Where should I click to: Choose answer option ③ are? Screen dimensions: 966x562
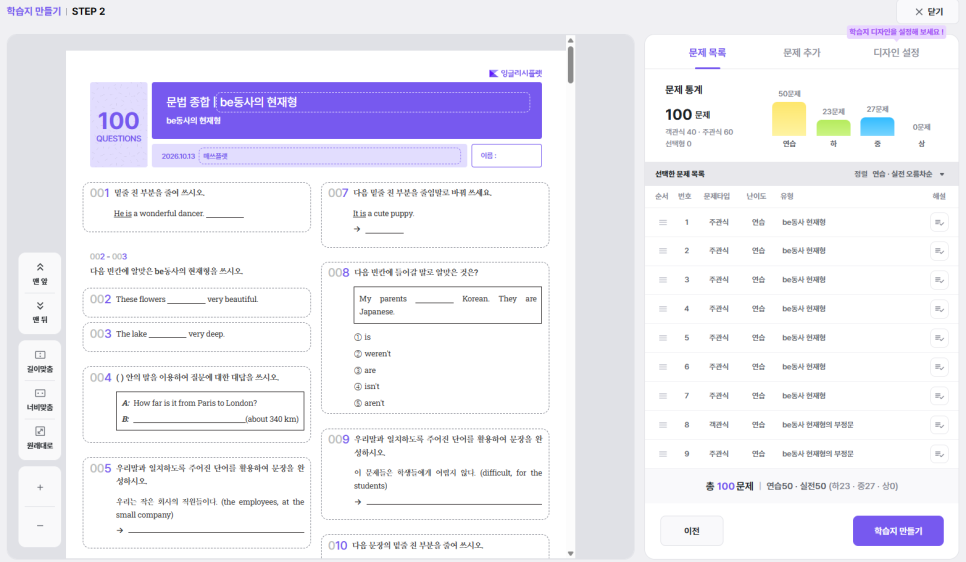(x=365, y=370)
